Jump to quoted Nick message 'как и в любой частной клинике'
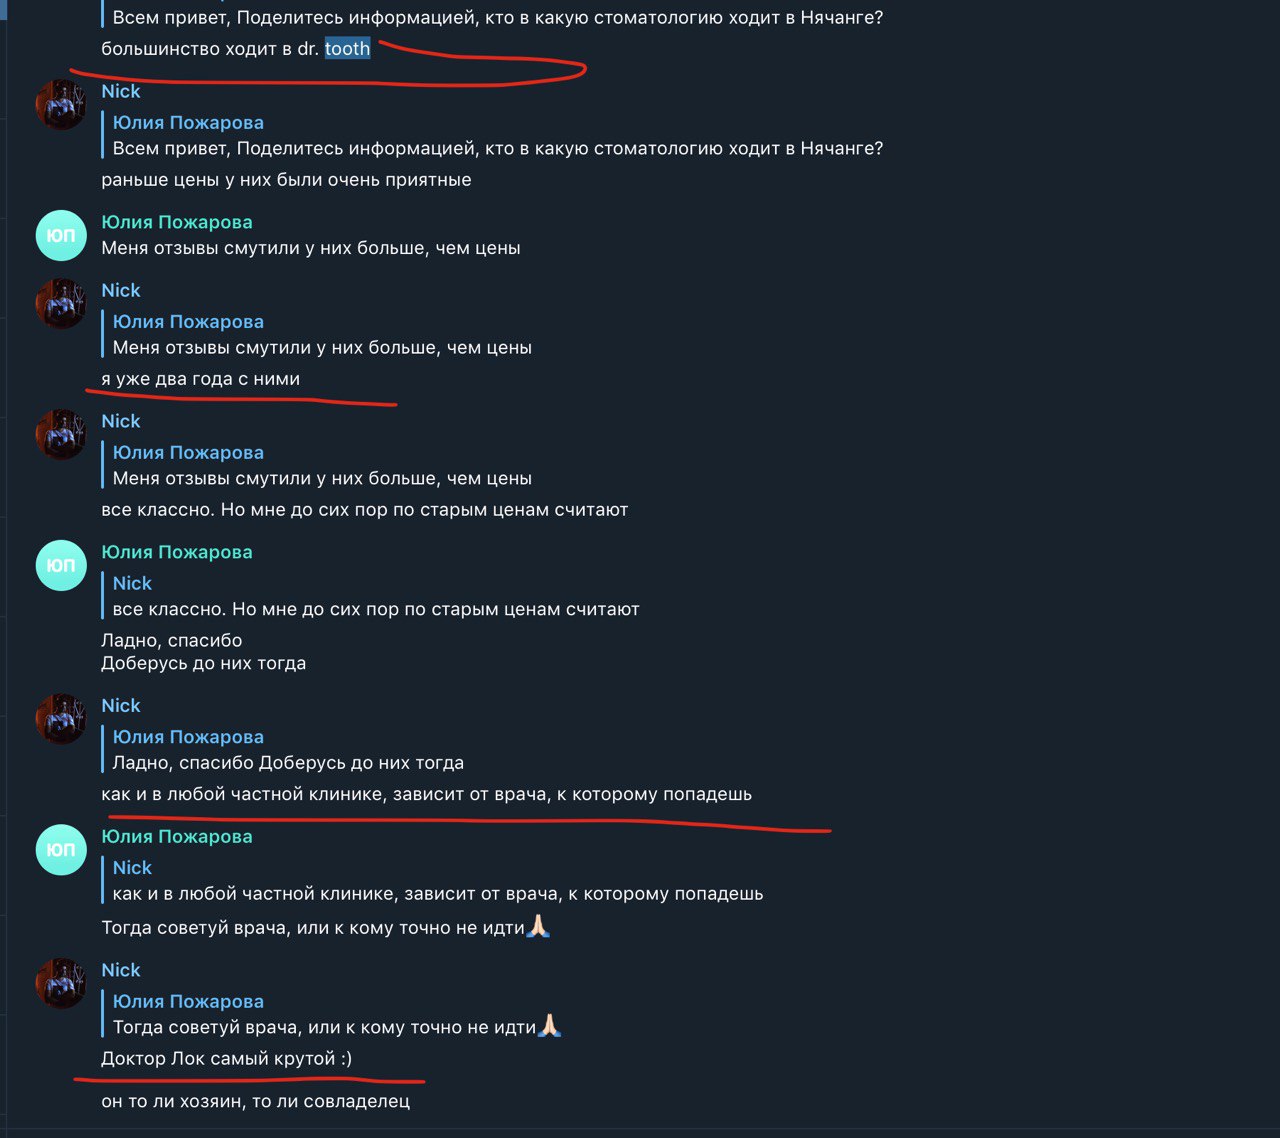The width and height of the screenshot is (1280, 1138). tap(433, 881)
